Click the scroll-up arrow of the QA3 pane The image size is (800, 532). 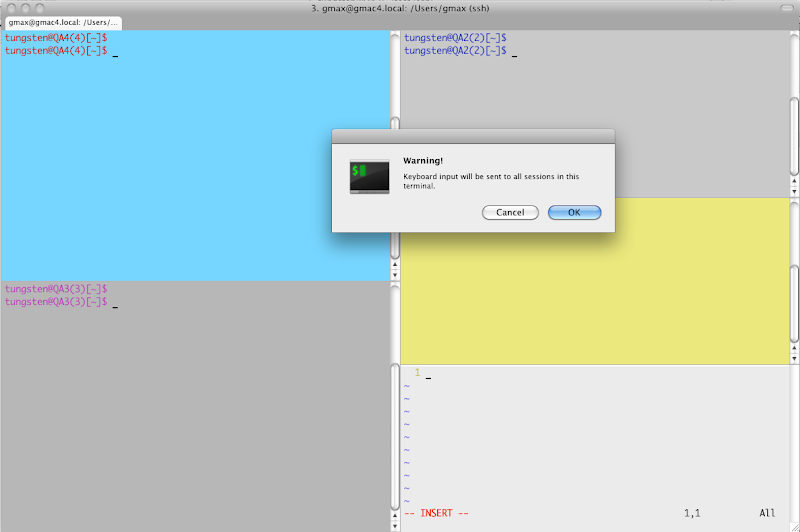(395, 516)
